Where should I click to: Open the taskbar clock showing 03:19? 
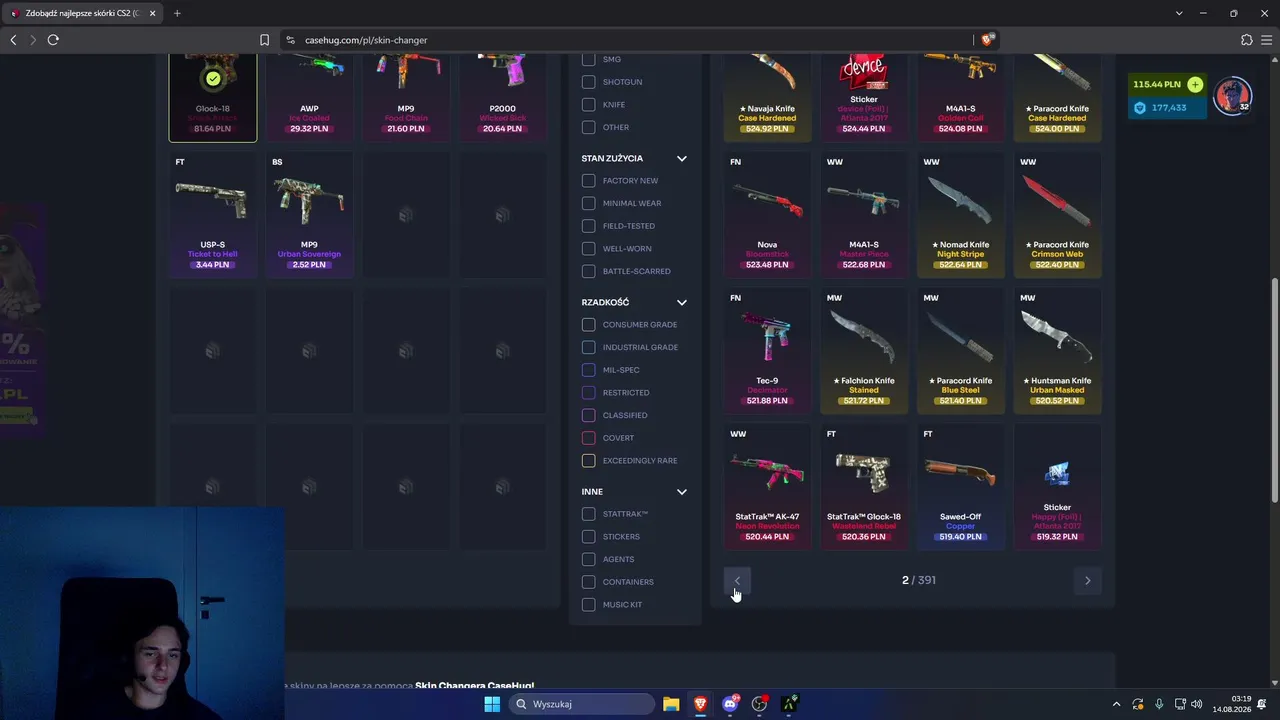(x=1232, y=704)
